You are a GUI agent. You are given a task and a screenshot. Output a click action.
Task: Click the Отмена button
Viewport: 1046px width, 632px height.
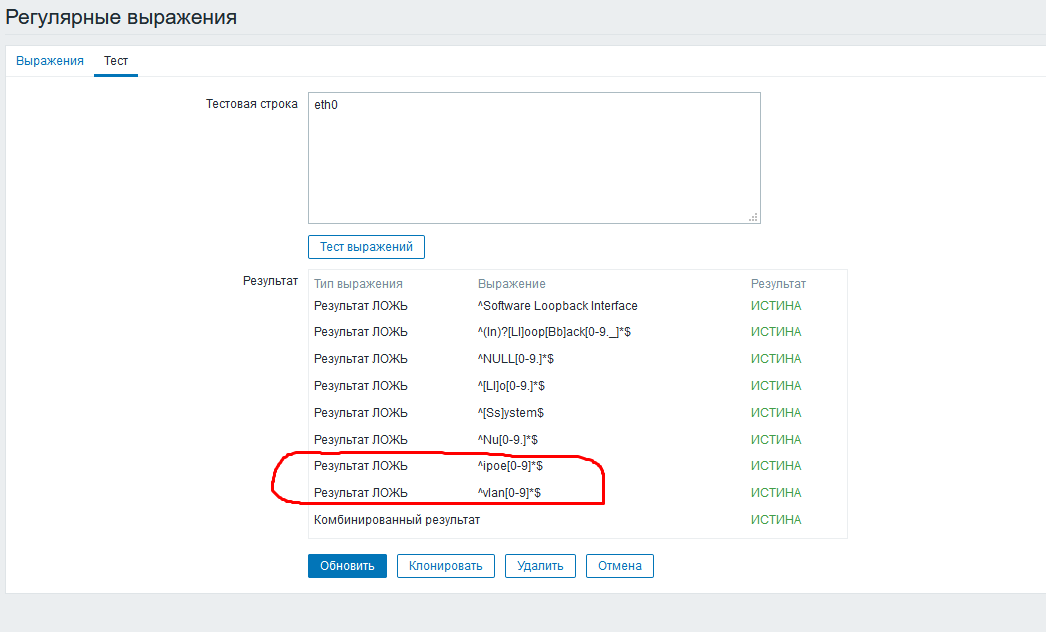[619, 565]
